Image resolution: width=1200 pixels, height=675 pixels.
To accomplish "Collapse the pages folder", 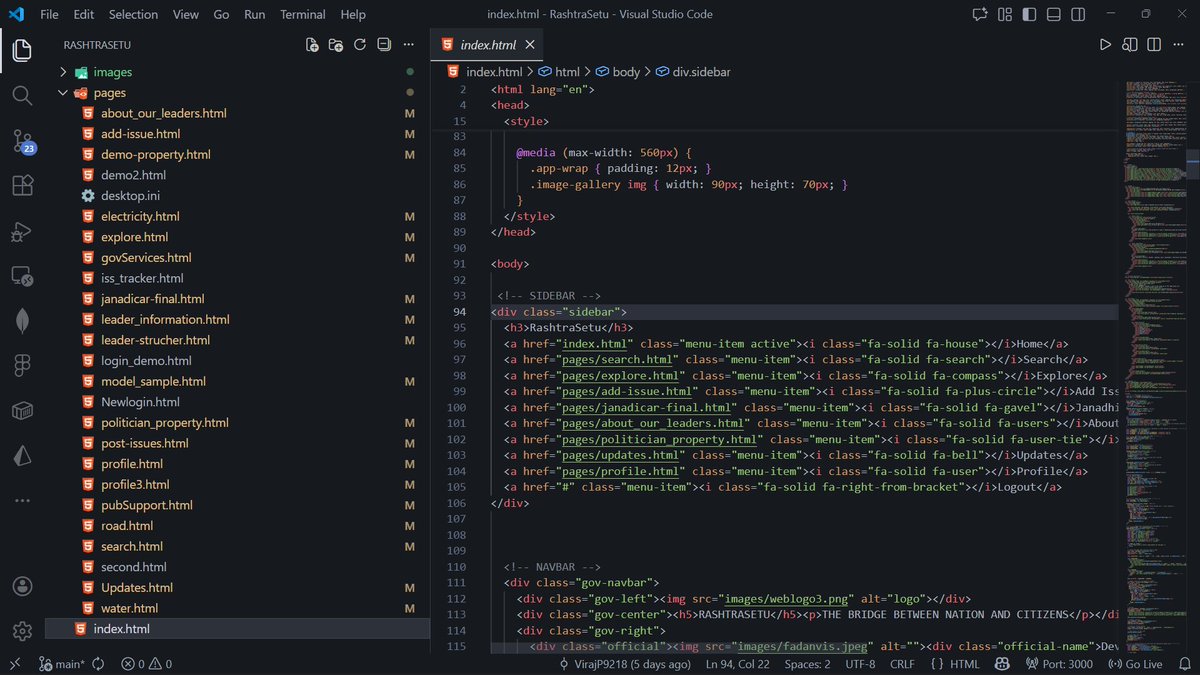I will tap(237, 93).
